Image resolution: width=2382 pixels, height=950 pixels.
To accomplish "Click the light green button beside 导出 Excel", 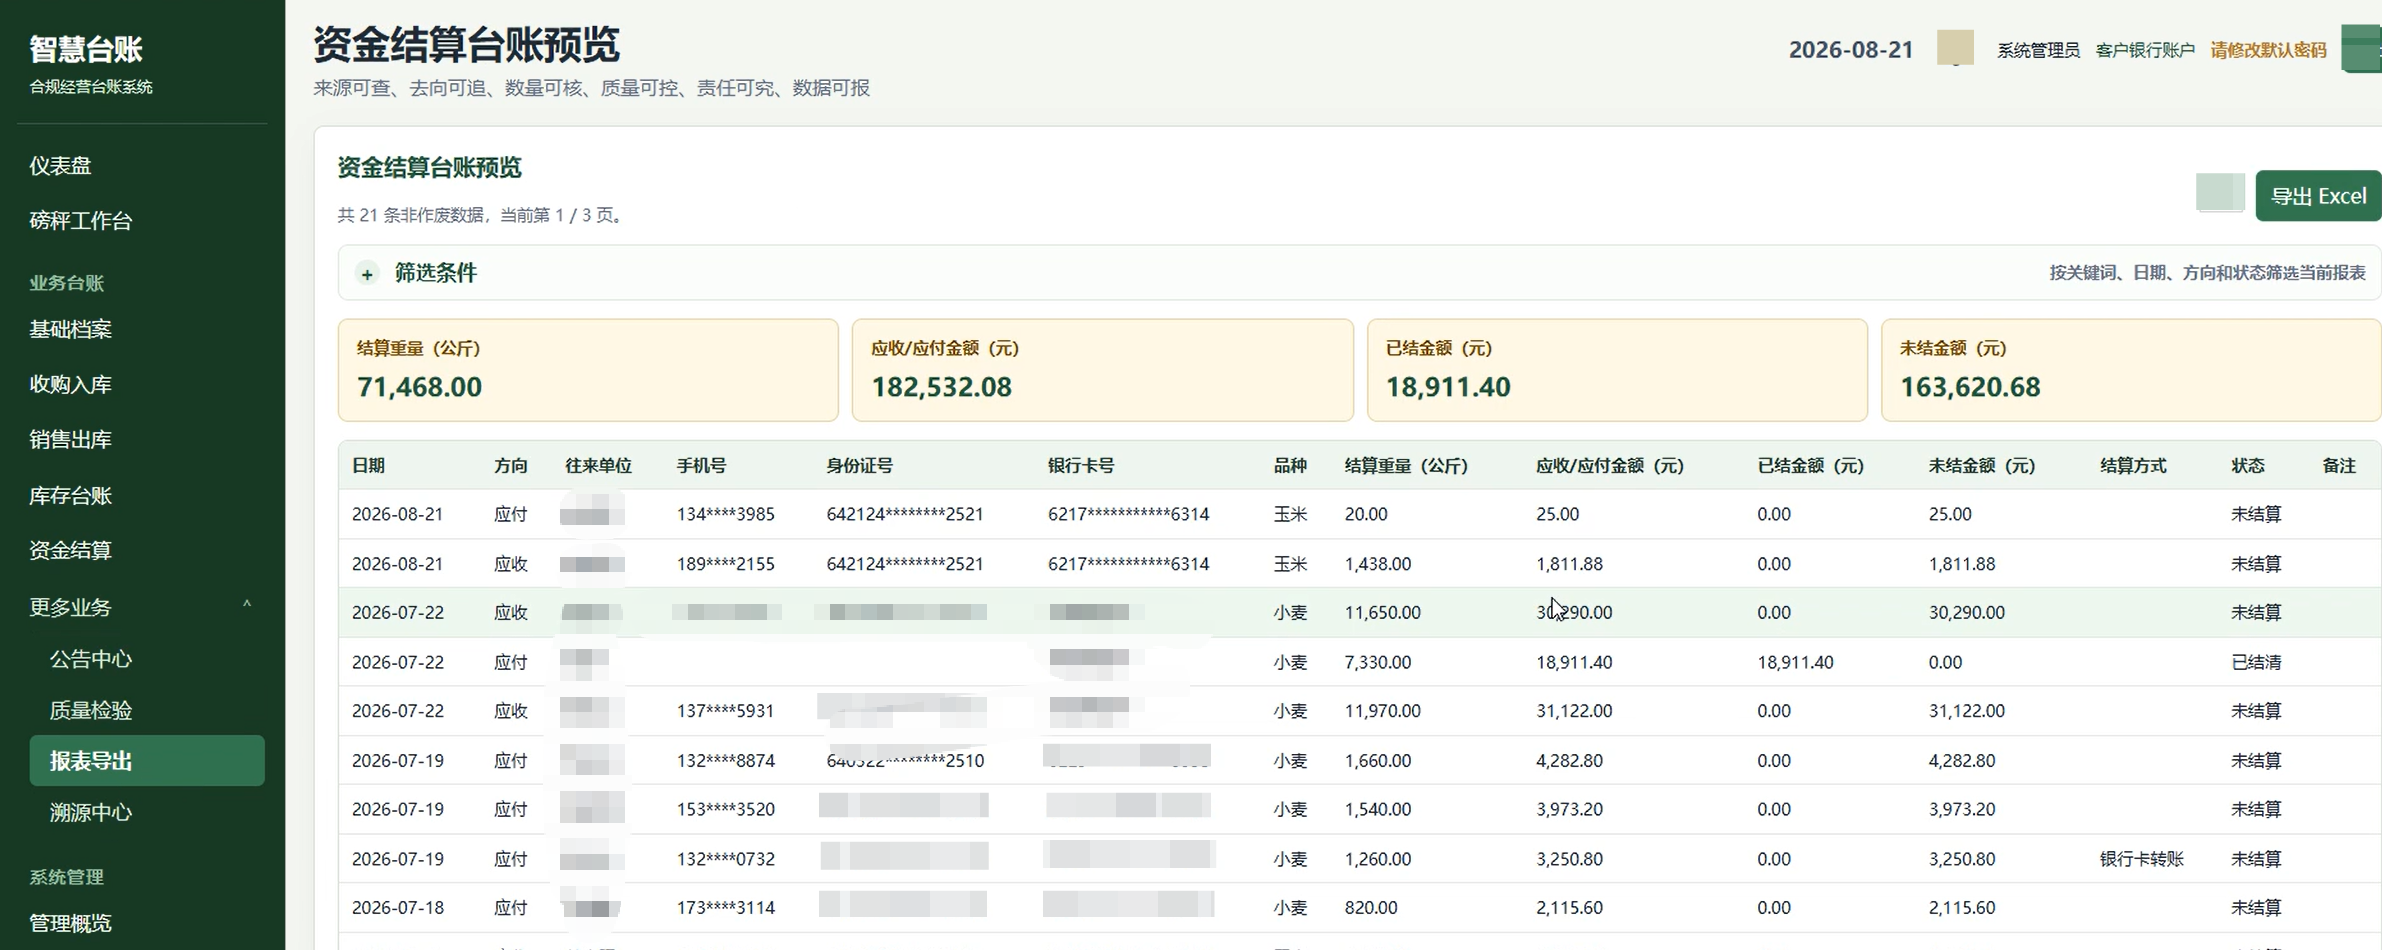I will tap(2219, 193).
